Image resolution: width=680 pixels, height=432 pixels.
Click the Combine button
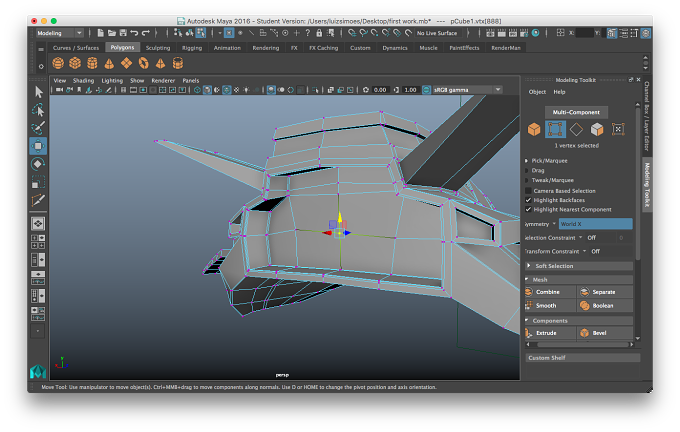(x=550, y=292)
